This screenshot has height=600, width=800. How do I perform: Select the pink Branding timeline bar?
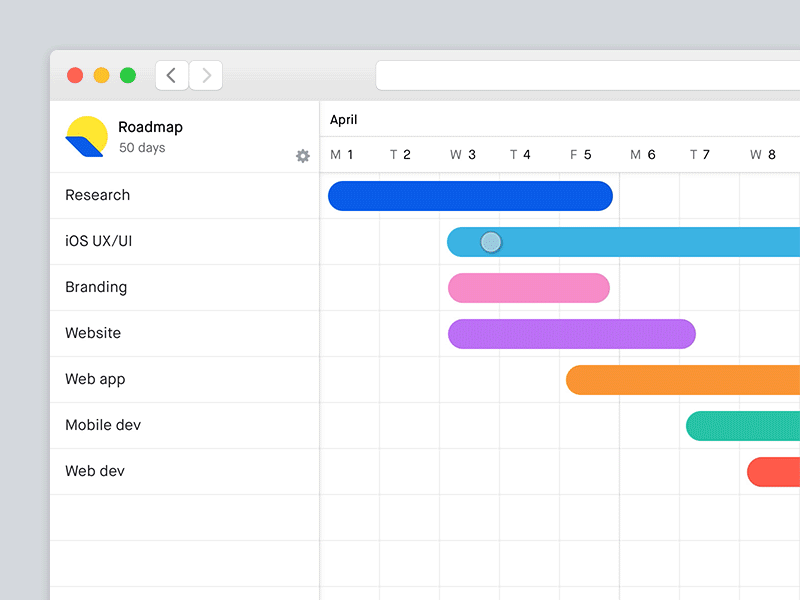point(528,288)
